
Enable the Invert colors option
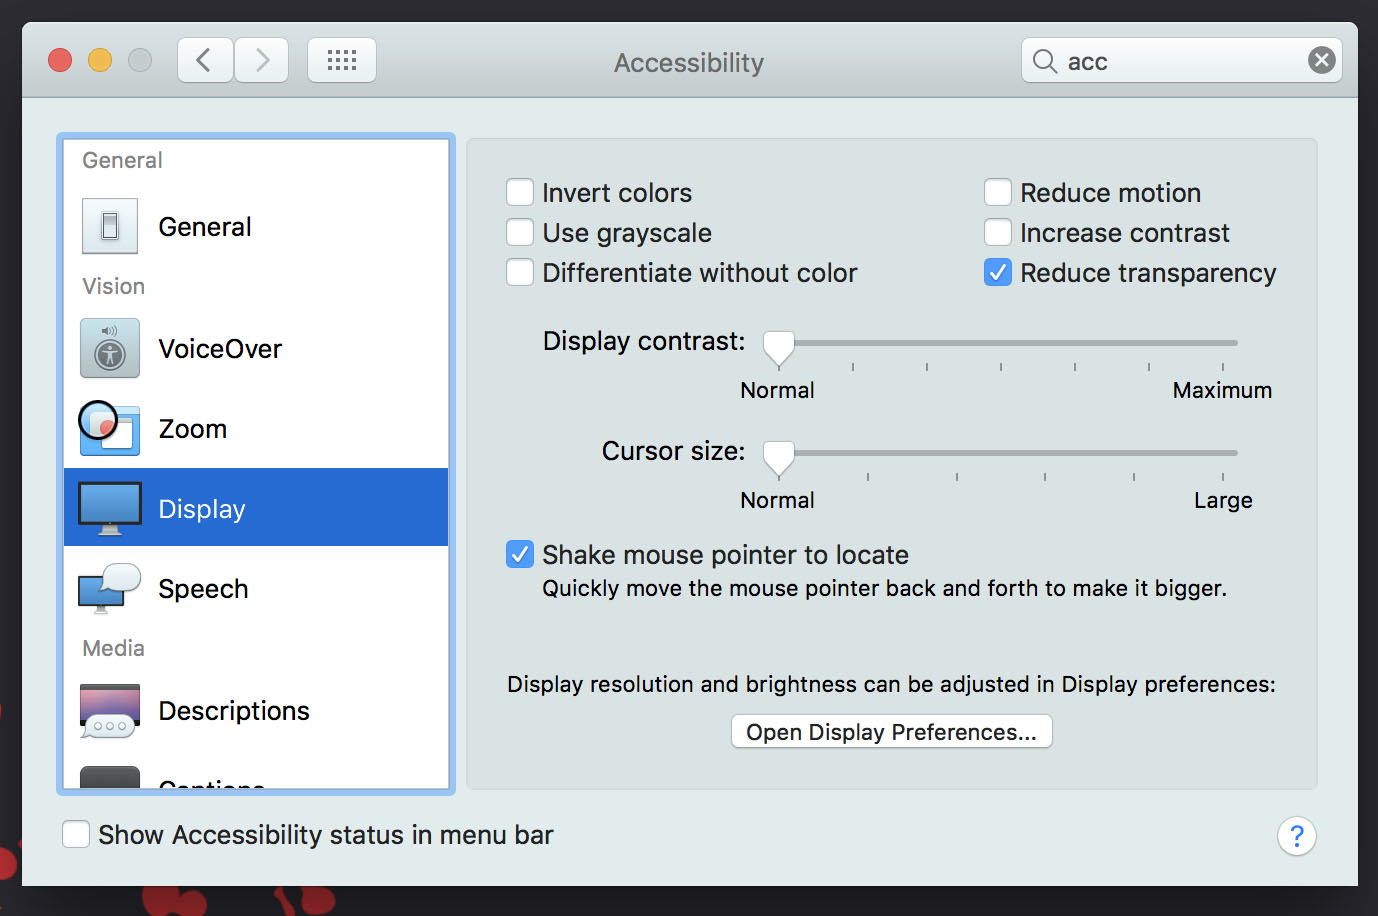pos(520,192)
